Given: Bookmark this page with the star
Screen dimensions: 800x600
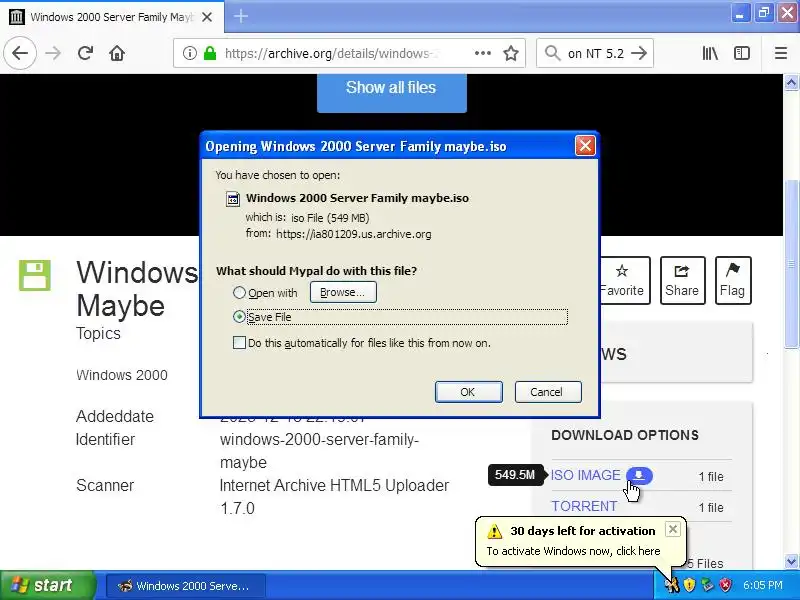Looking at the screenshot, I should (x=511, y=53).
